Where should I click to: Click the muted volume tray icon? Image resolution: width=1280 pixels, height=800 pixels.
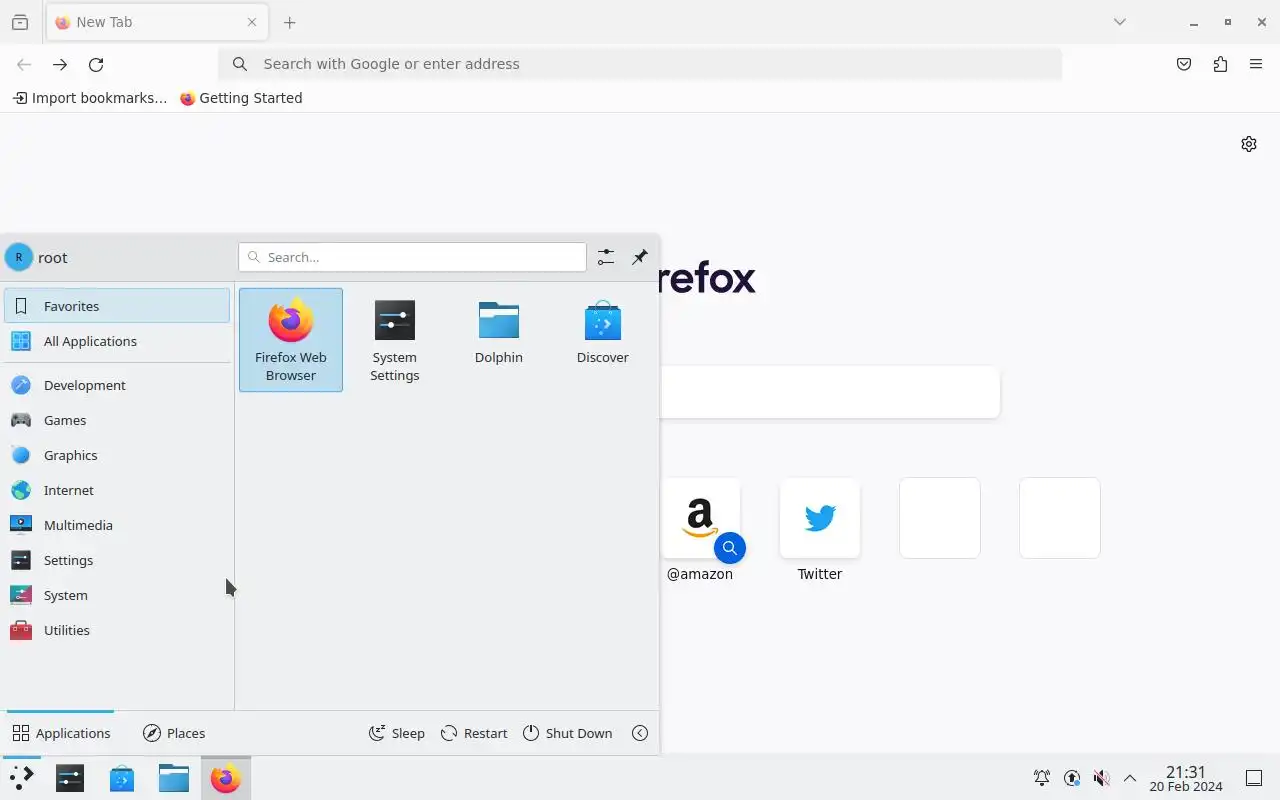point(1101,778)
